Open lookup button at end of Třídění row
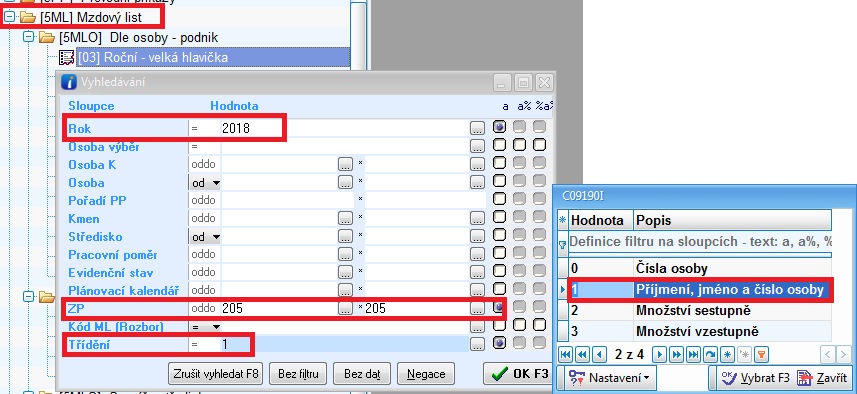Viewport: 857px width, 394px height. (x=477, y=345)
